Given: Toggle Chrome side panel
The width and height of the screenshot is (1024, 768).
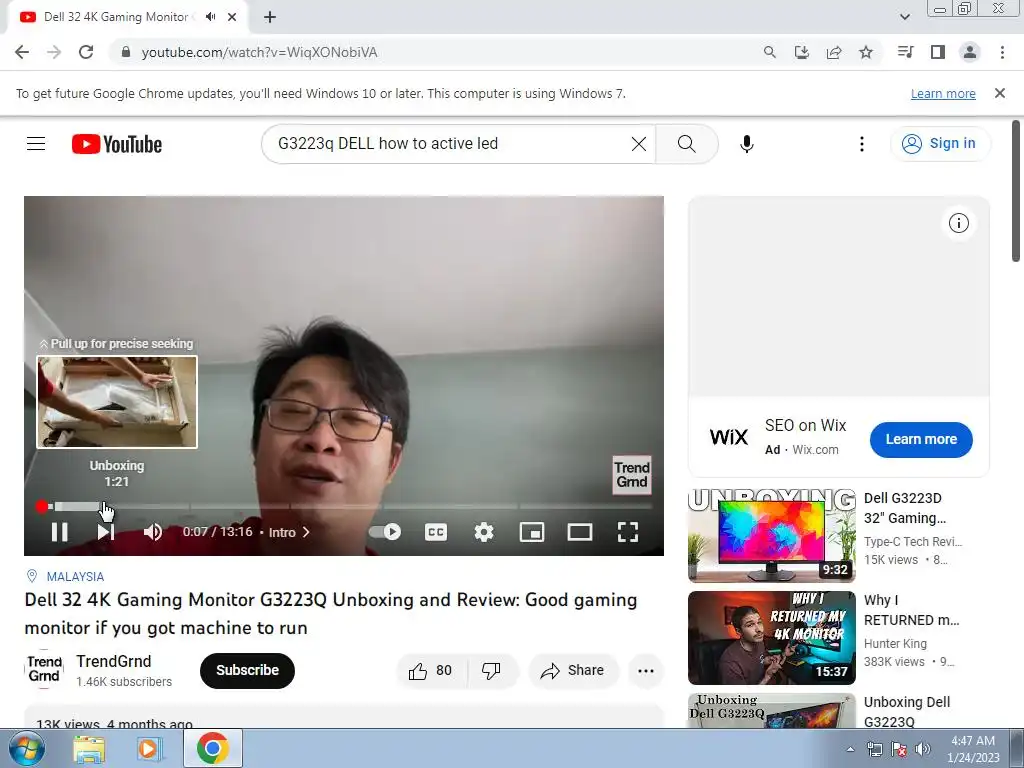Looking at the screenshot, I should 938,52.
